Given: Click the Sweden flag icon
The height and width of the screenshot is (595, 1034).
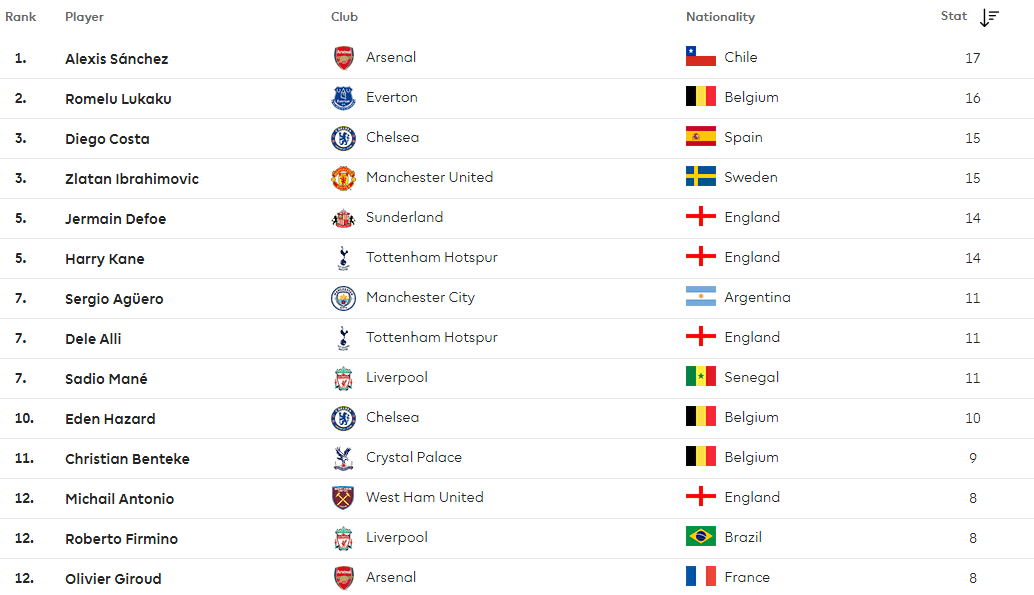Looking at the screenshot, I should point(700,177).
